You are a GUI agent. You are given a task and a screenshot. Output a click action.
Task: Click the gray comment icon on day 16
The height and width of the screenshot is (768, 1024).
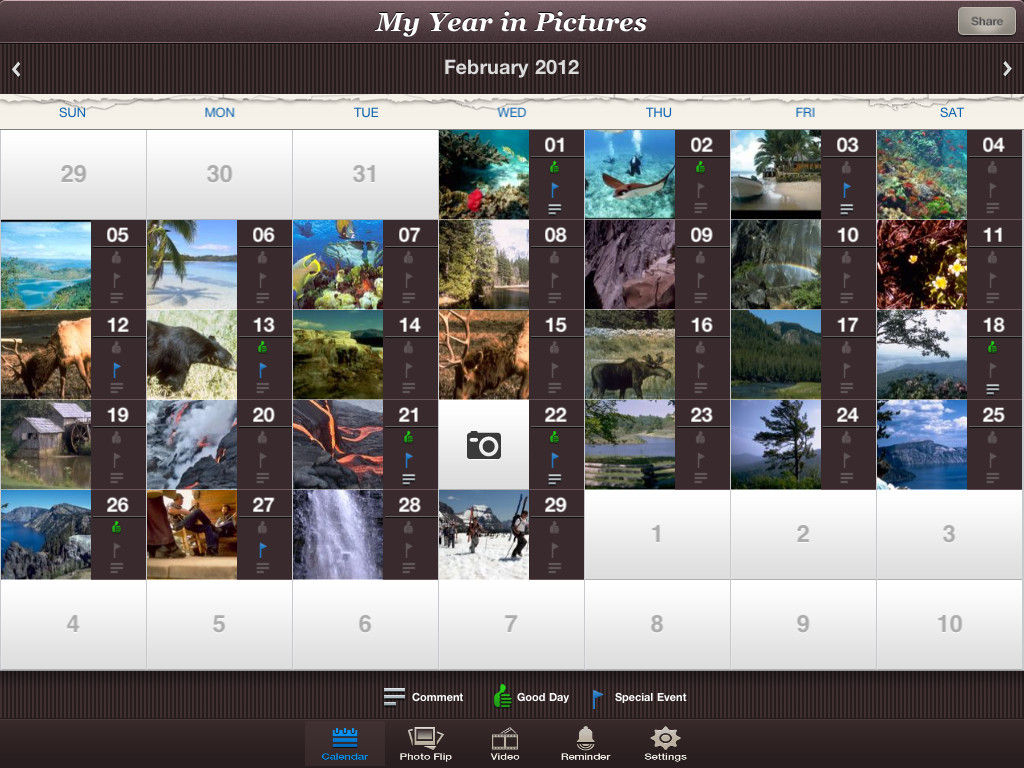pyautogui.click(x=701, y=389)
